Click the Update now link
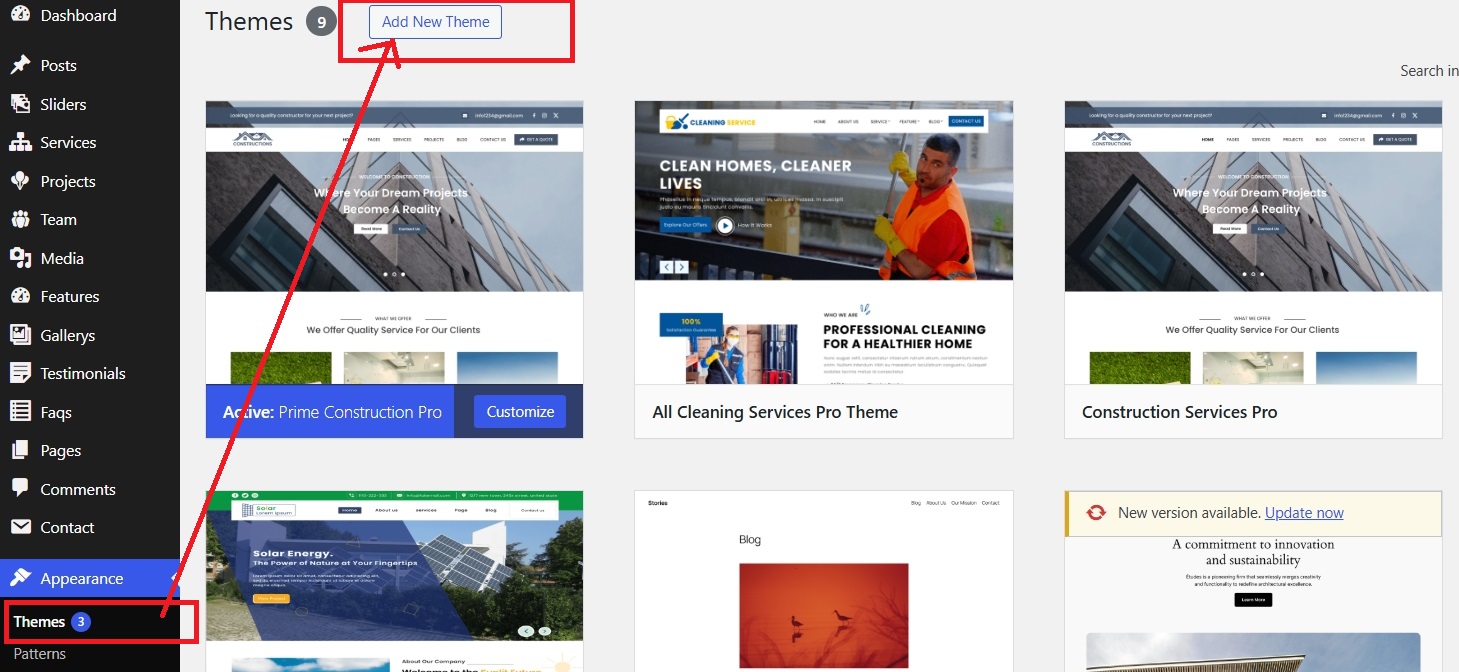Image resolution: width=1459 pixels, height=672 pixels. pyautogui.click(x=1303, y=513)
